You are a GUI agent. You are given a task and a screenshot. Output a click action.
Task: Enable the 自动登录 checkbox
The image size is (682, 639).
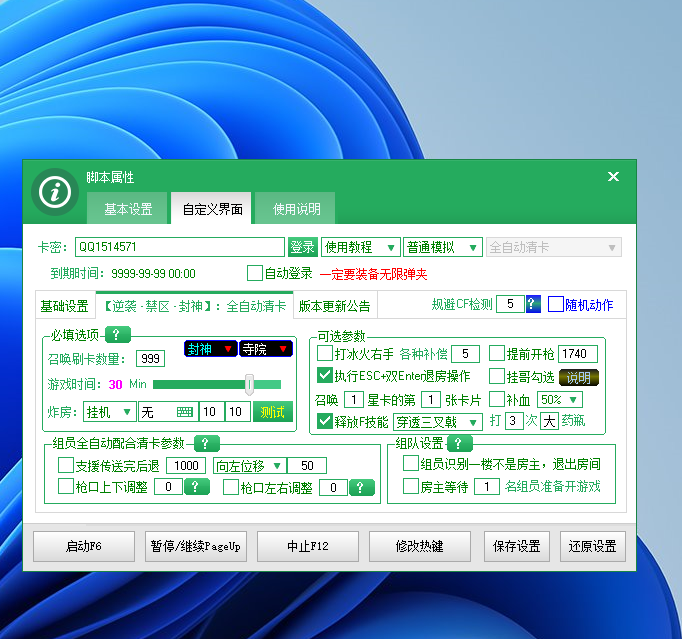tap(255, 273)
